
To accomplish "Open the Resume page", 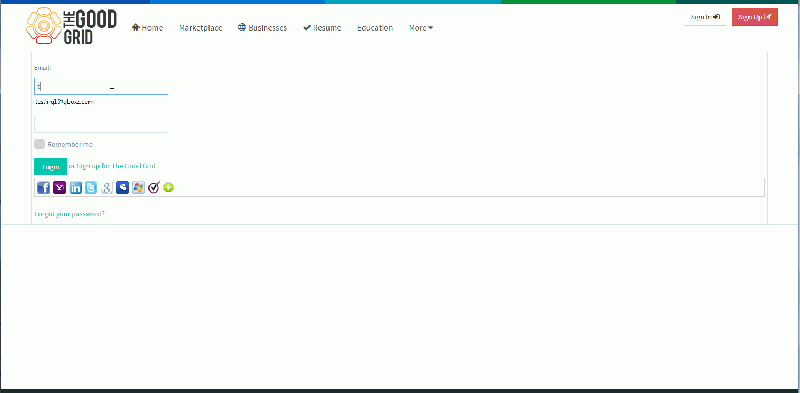I will click(322, 28).
